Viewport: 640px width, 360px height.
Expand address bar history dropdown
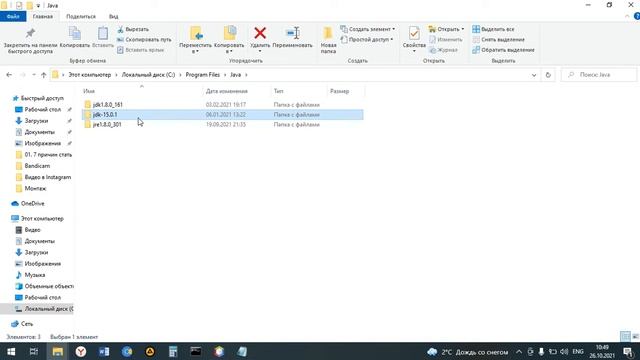[534, 75]
